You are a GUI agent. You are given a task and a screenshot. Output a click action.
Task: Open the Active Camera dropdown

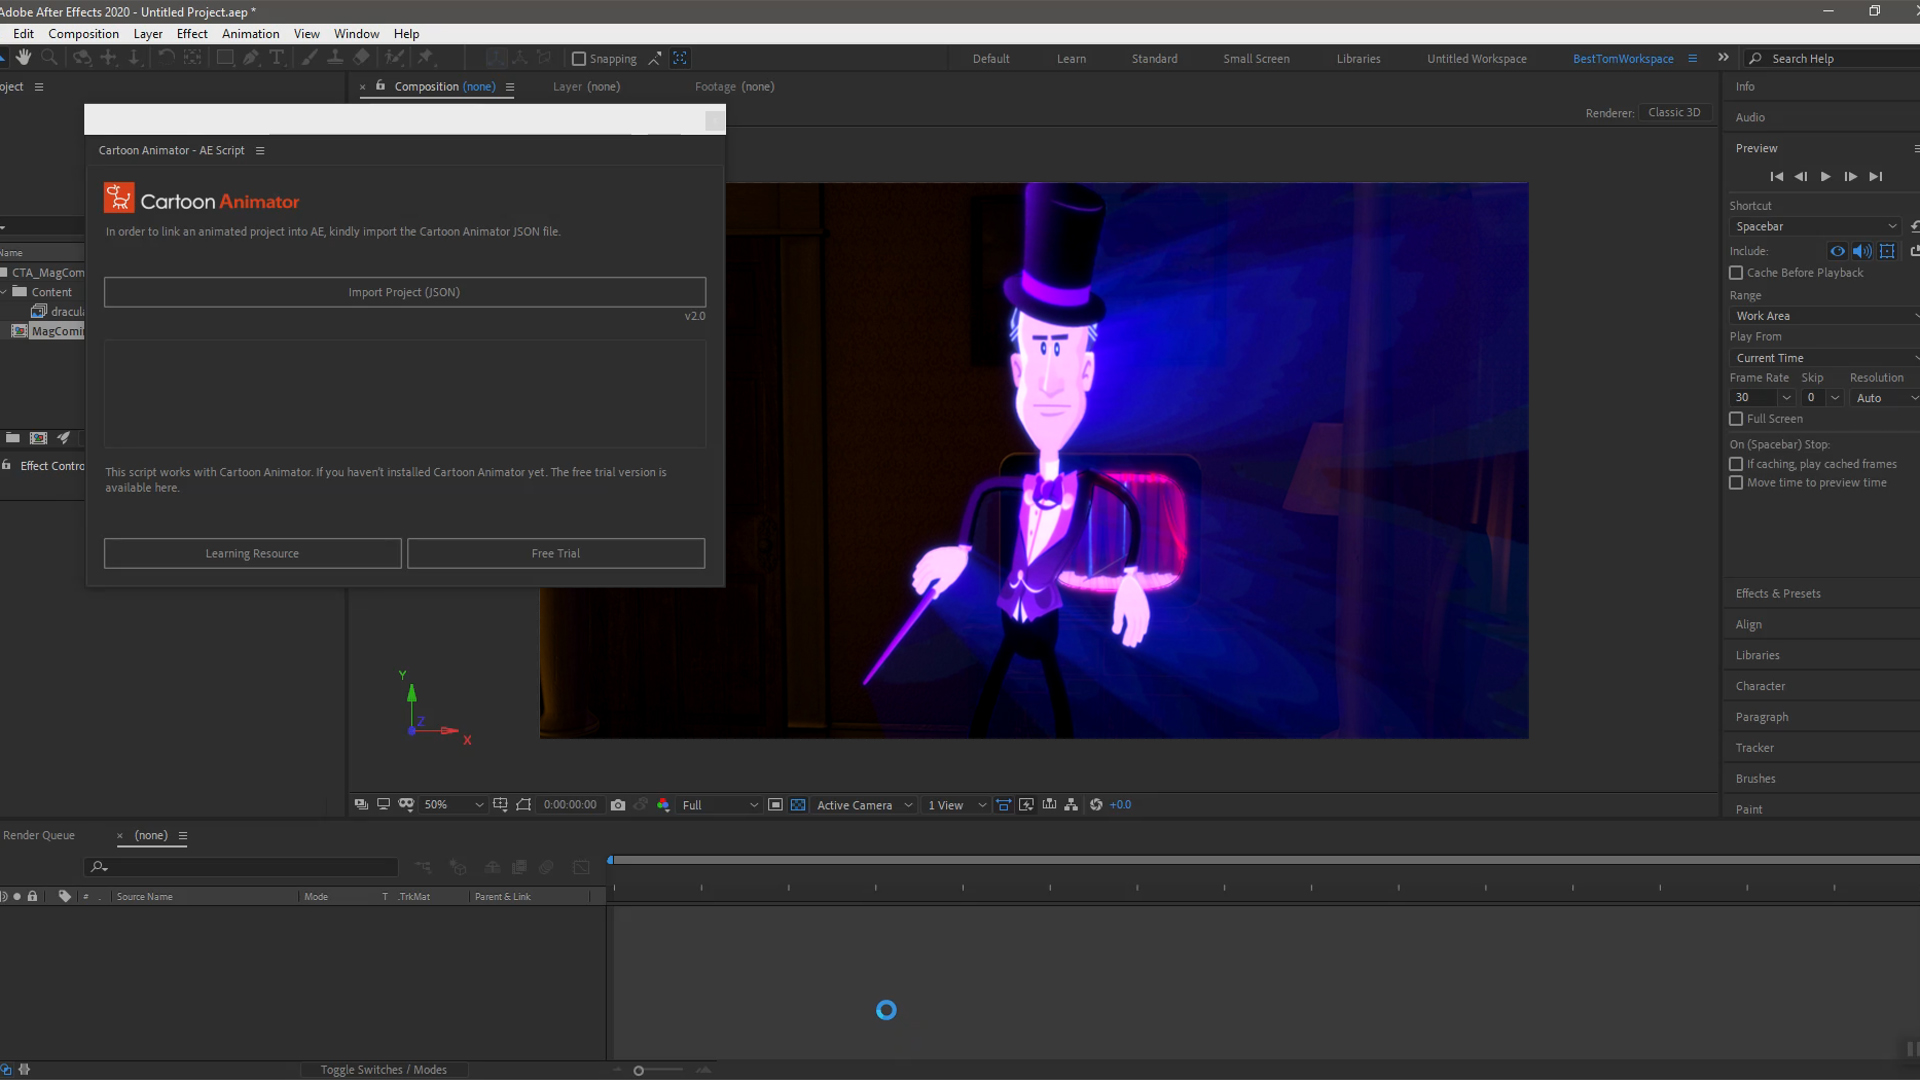point(864,805)
